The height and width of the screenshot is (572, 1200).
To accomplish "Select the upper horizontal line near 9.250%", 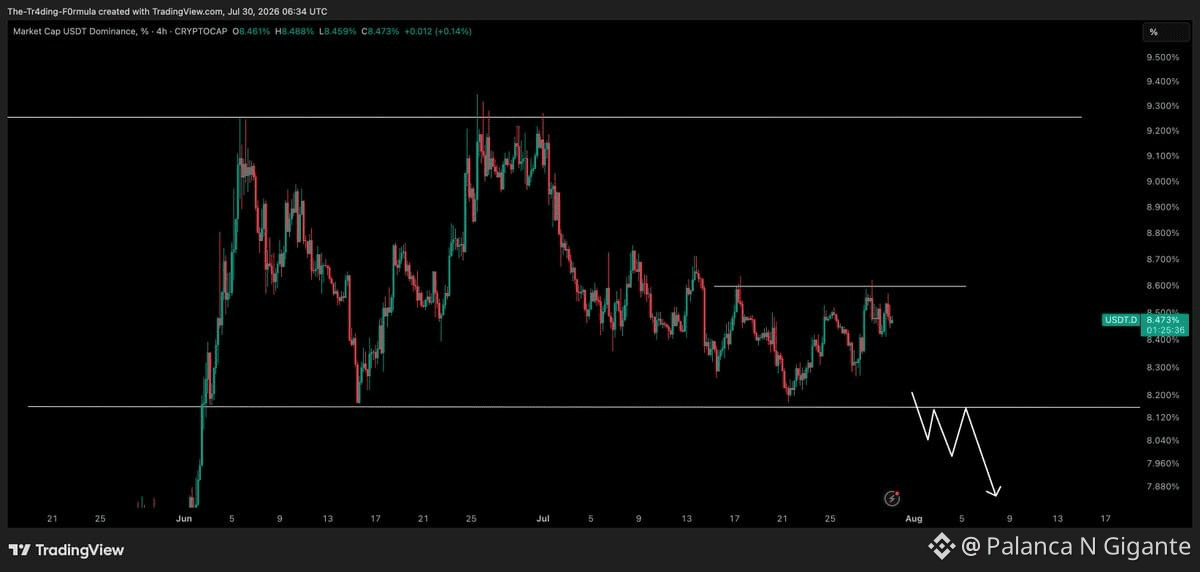I will (x=544, y=117).
